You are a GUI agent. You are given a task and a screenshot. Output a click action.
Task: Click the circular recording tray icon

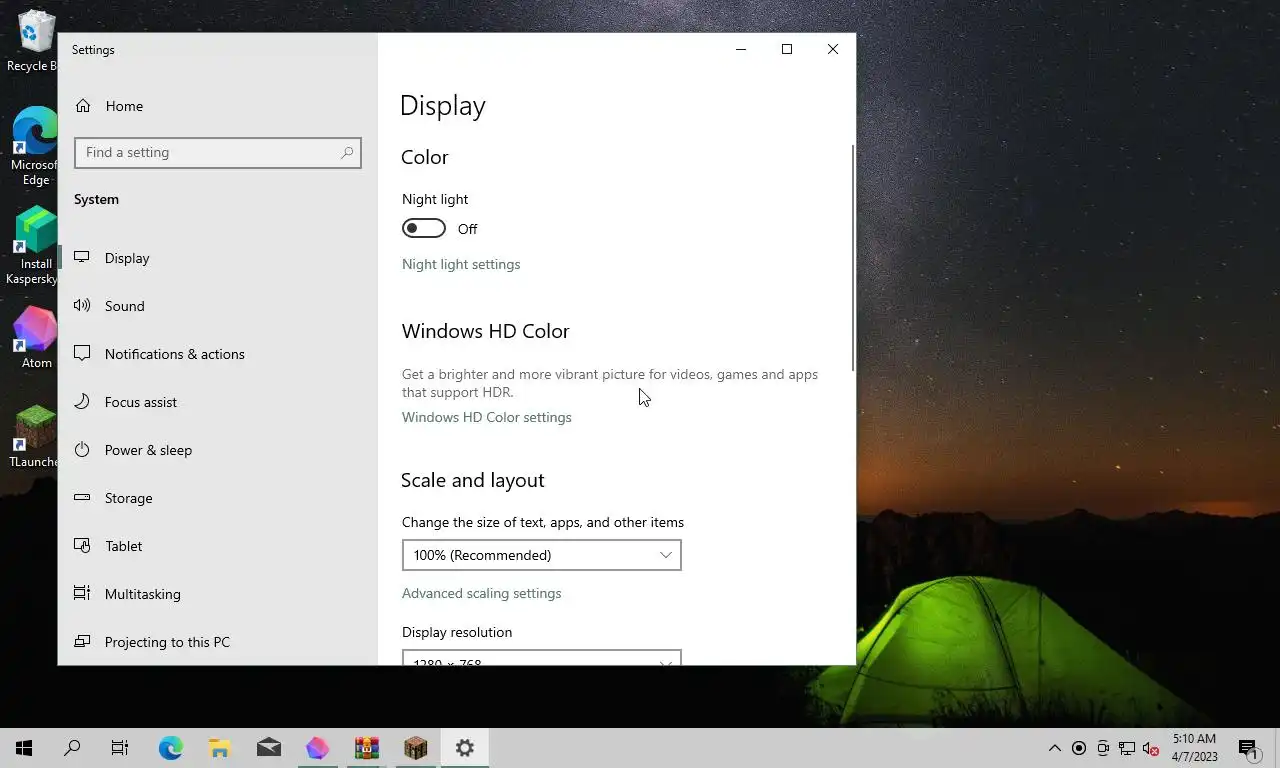point(1079,748)
